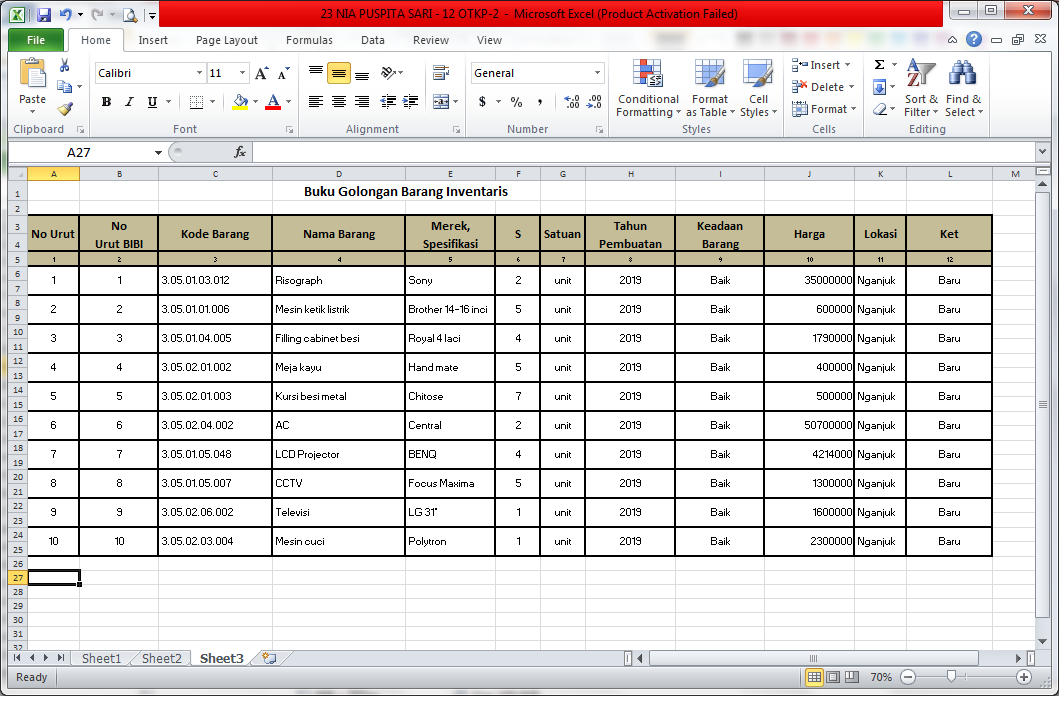
Task: Toggle Align Text Left
Action: pyautogui.click(x=315, y=102)
